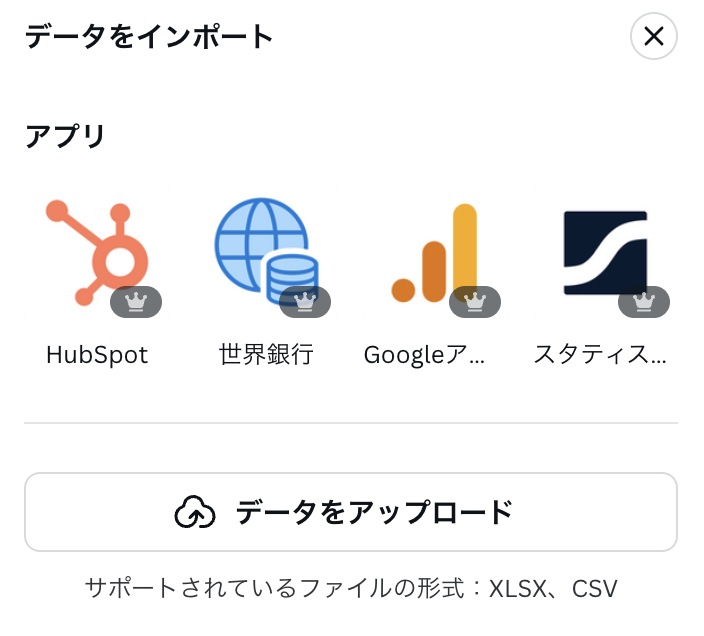Choose the Google Analytics bar chart icon
Screen dimensions: 704x636
click(434, 253)
